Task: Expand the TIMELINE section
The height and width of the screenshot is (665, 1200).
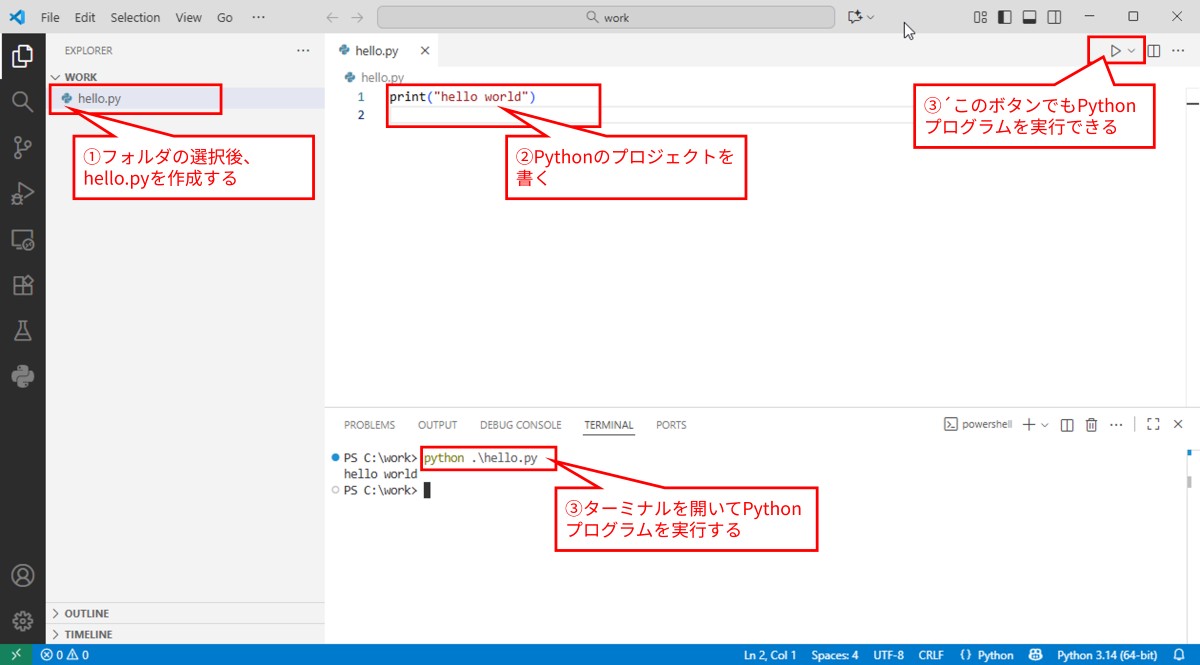Action: [x=88, y=634]
